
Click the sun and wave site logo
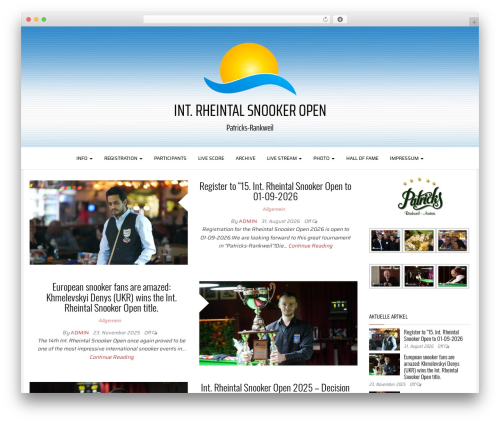[250, 69]
